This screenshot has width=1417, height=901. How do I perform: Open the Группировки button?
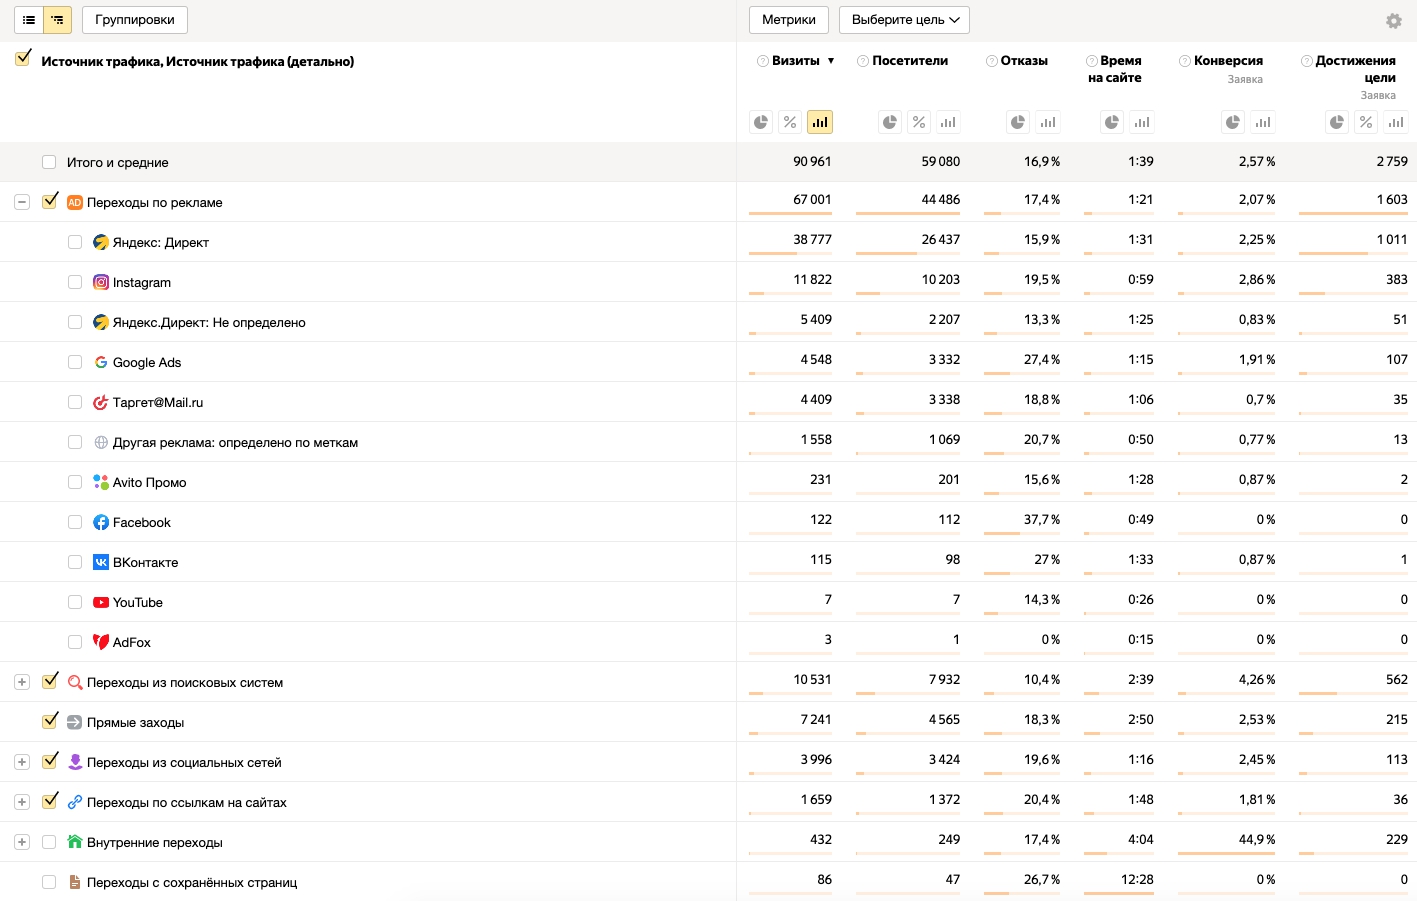tap(135, 20)
